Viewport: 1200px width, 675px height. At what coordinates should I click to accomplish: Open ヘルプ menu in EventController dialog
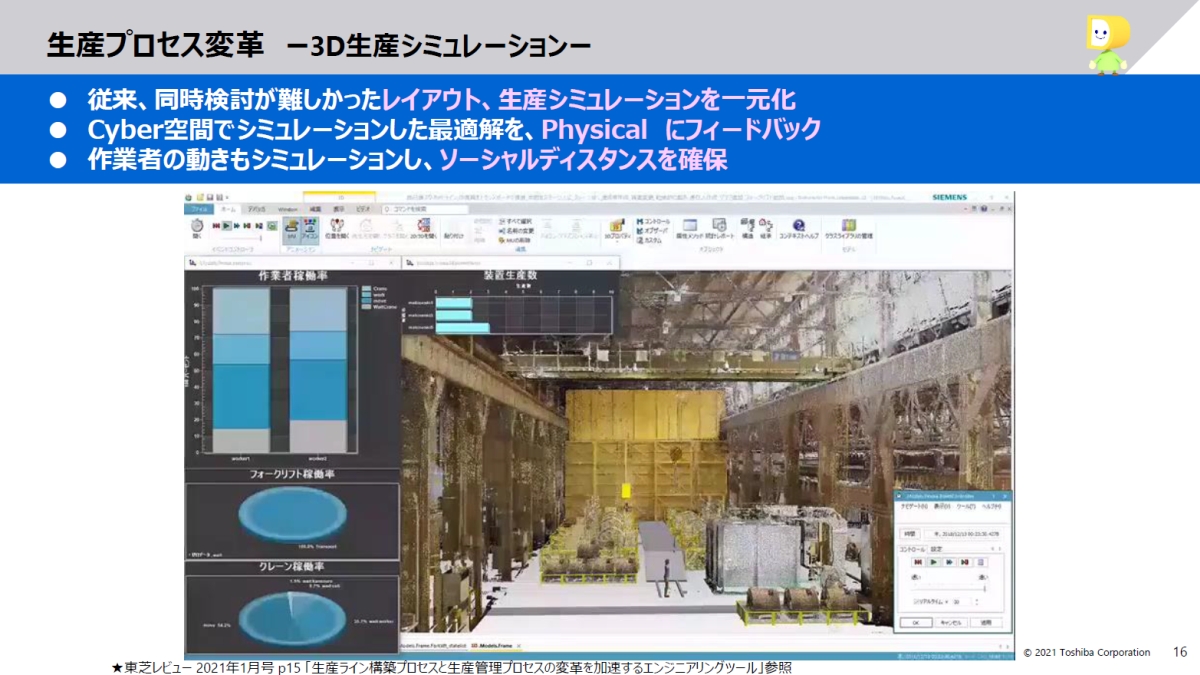(x=991, y=507)
